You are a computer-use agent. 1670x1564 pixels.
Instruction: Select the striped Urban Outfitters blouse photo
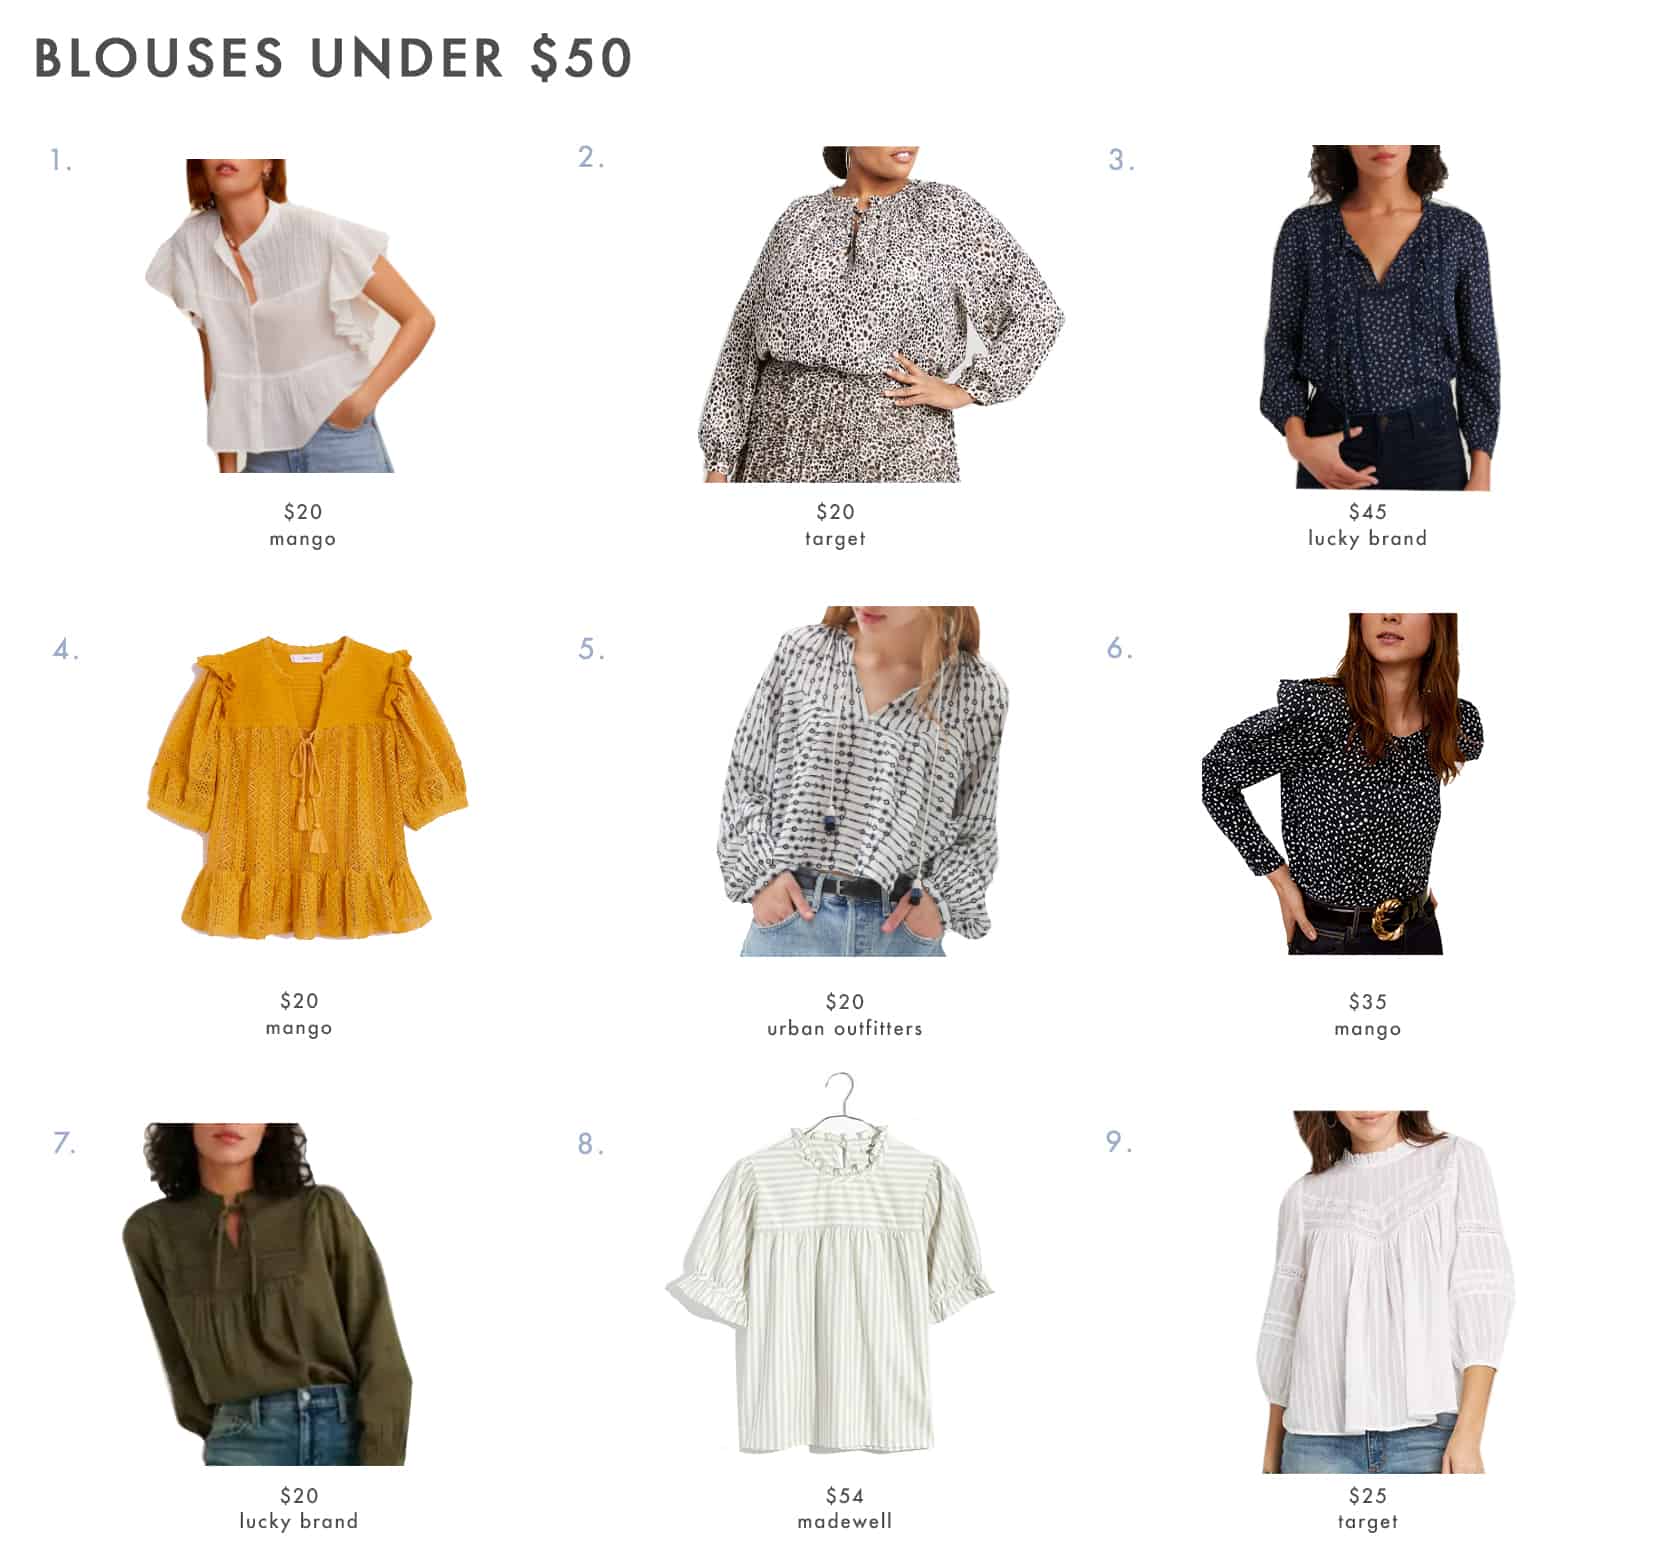[863, 781]
